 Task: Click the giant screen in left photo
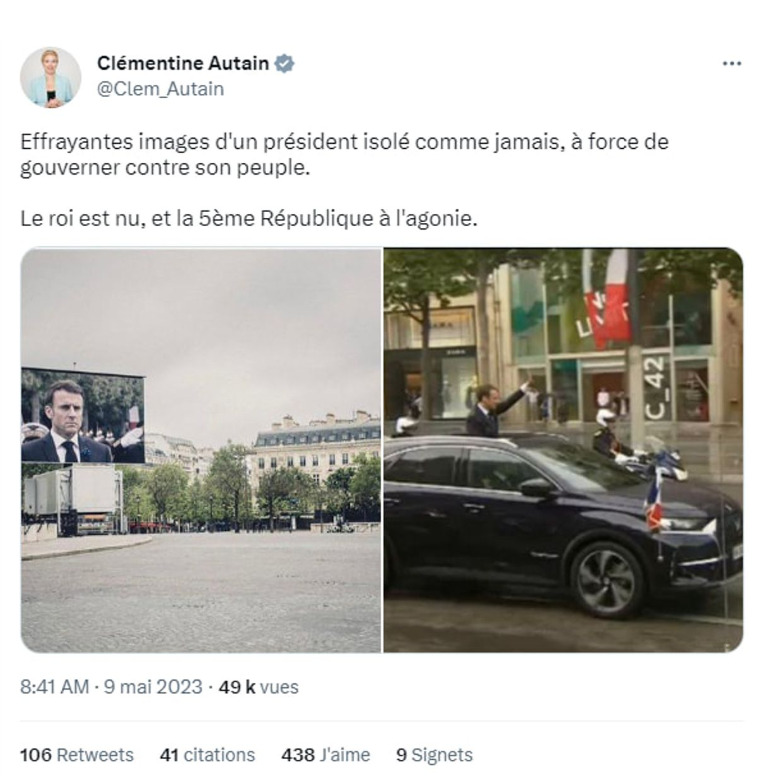tap(83, 416)
